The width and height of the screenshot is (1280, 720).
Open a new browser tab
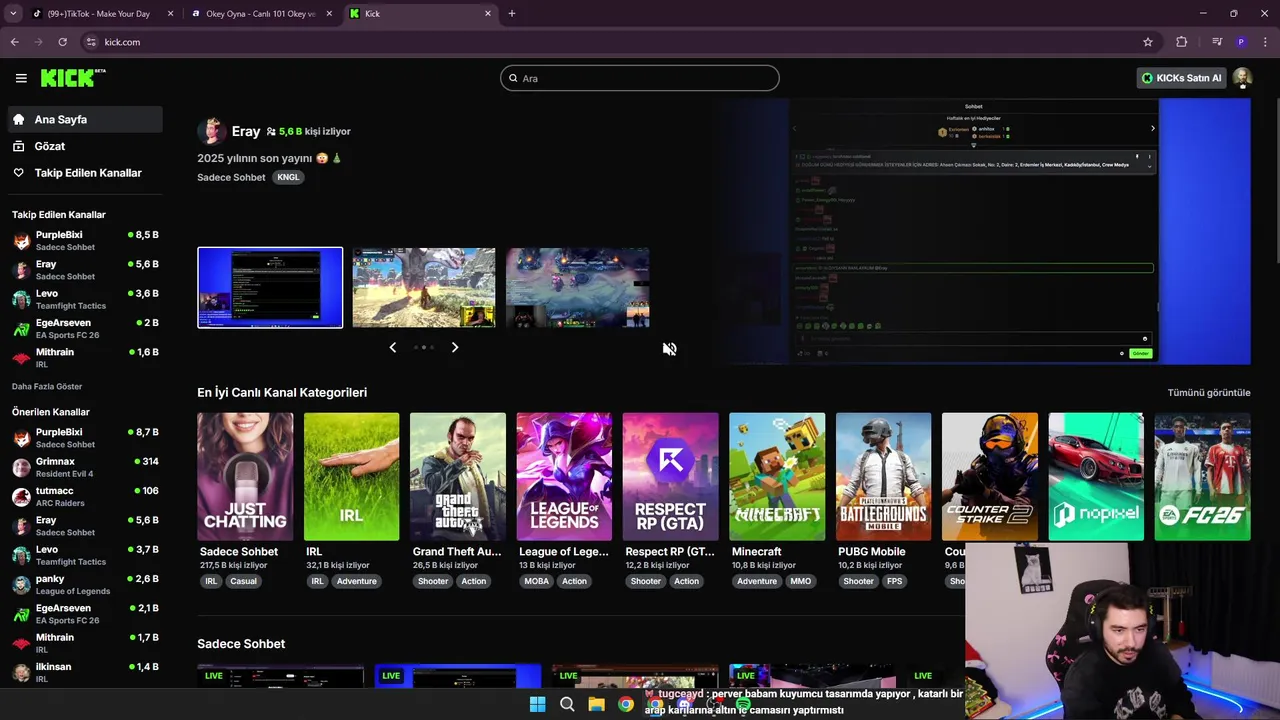click(x=512, y=13)
